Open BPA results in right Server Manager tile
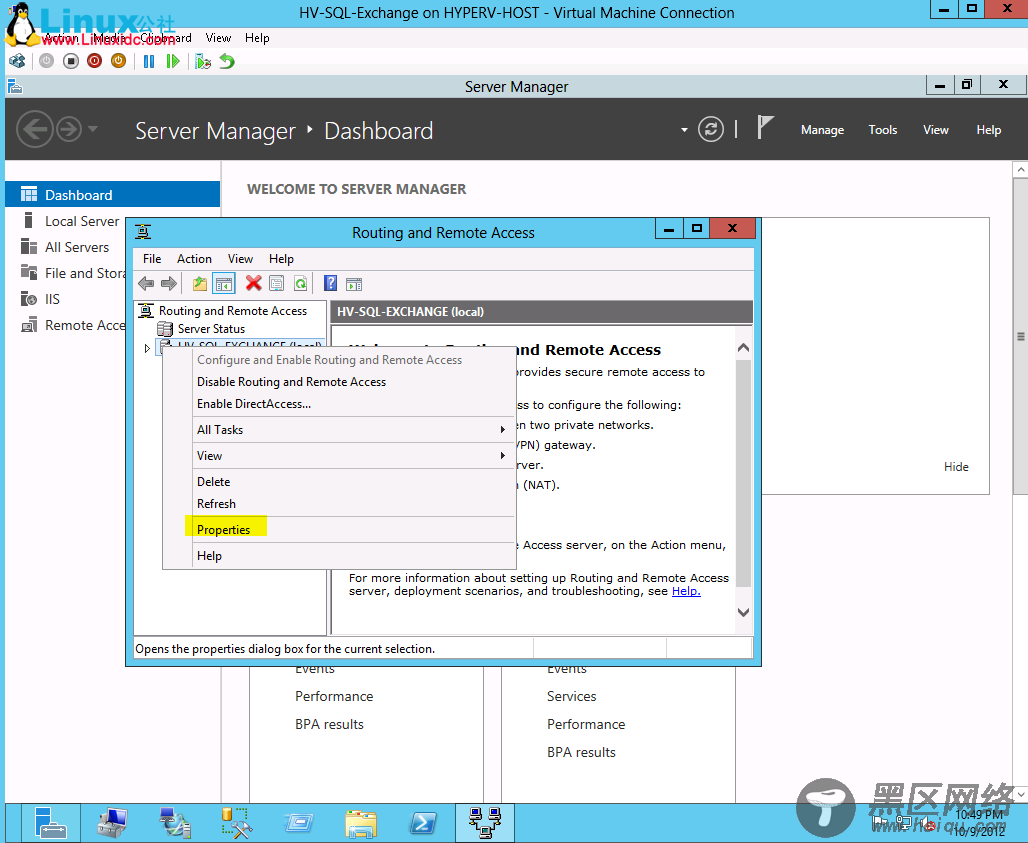Viewport: 1028px width, 843px height. point(581,753)
